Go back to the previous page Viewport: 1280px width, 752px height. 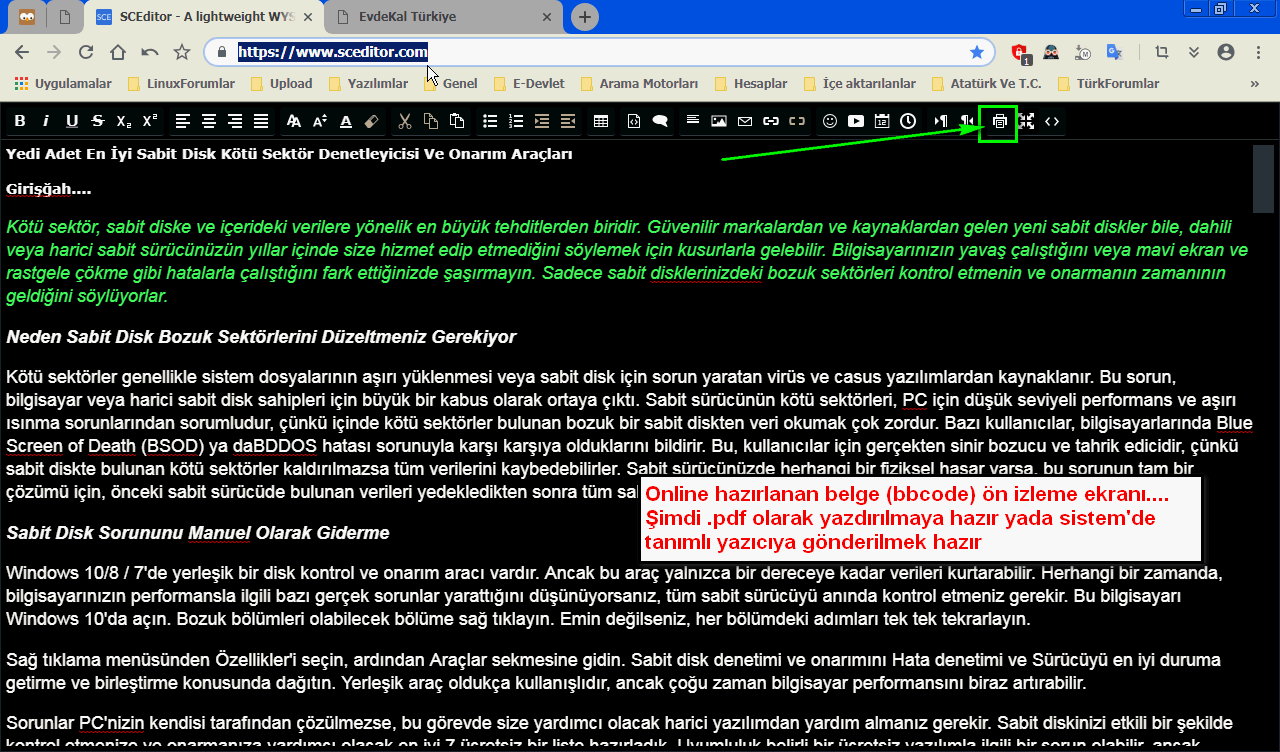(x=22, y=52)
